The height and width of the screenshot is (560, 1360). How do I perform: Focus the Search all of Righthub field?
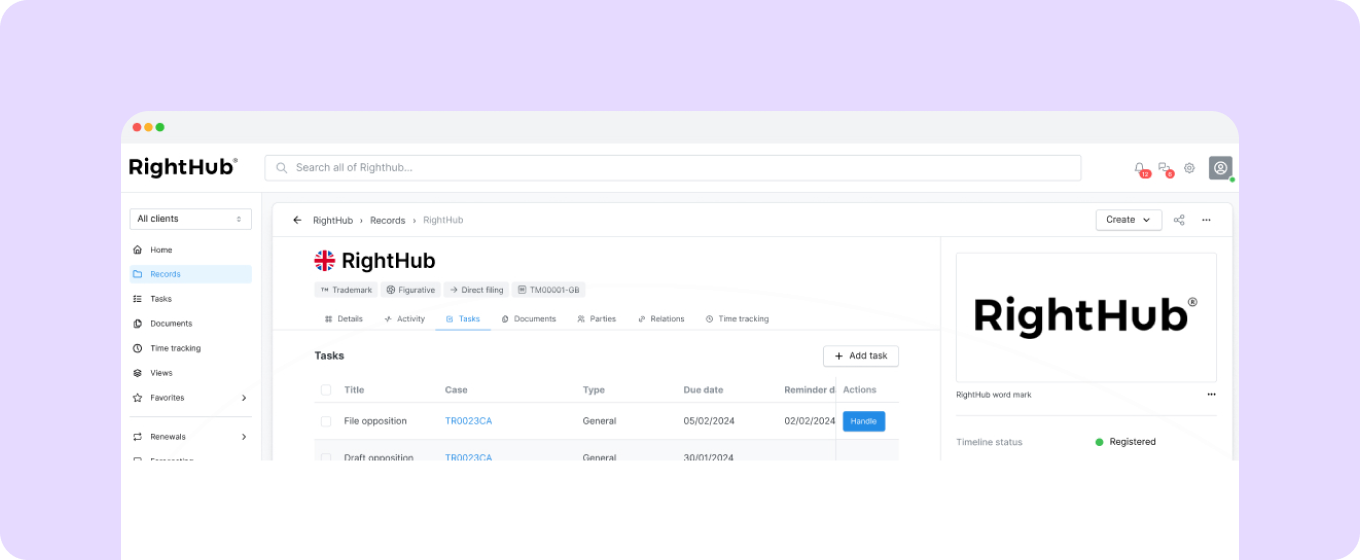coord(672,168)
